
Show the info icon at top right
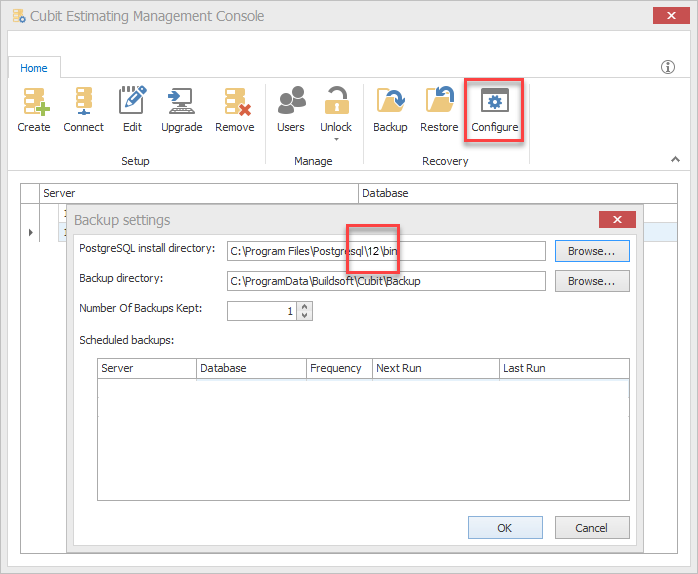point(667,67)
